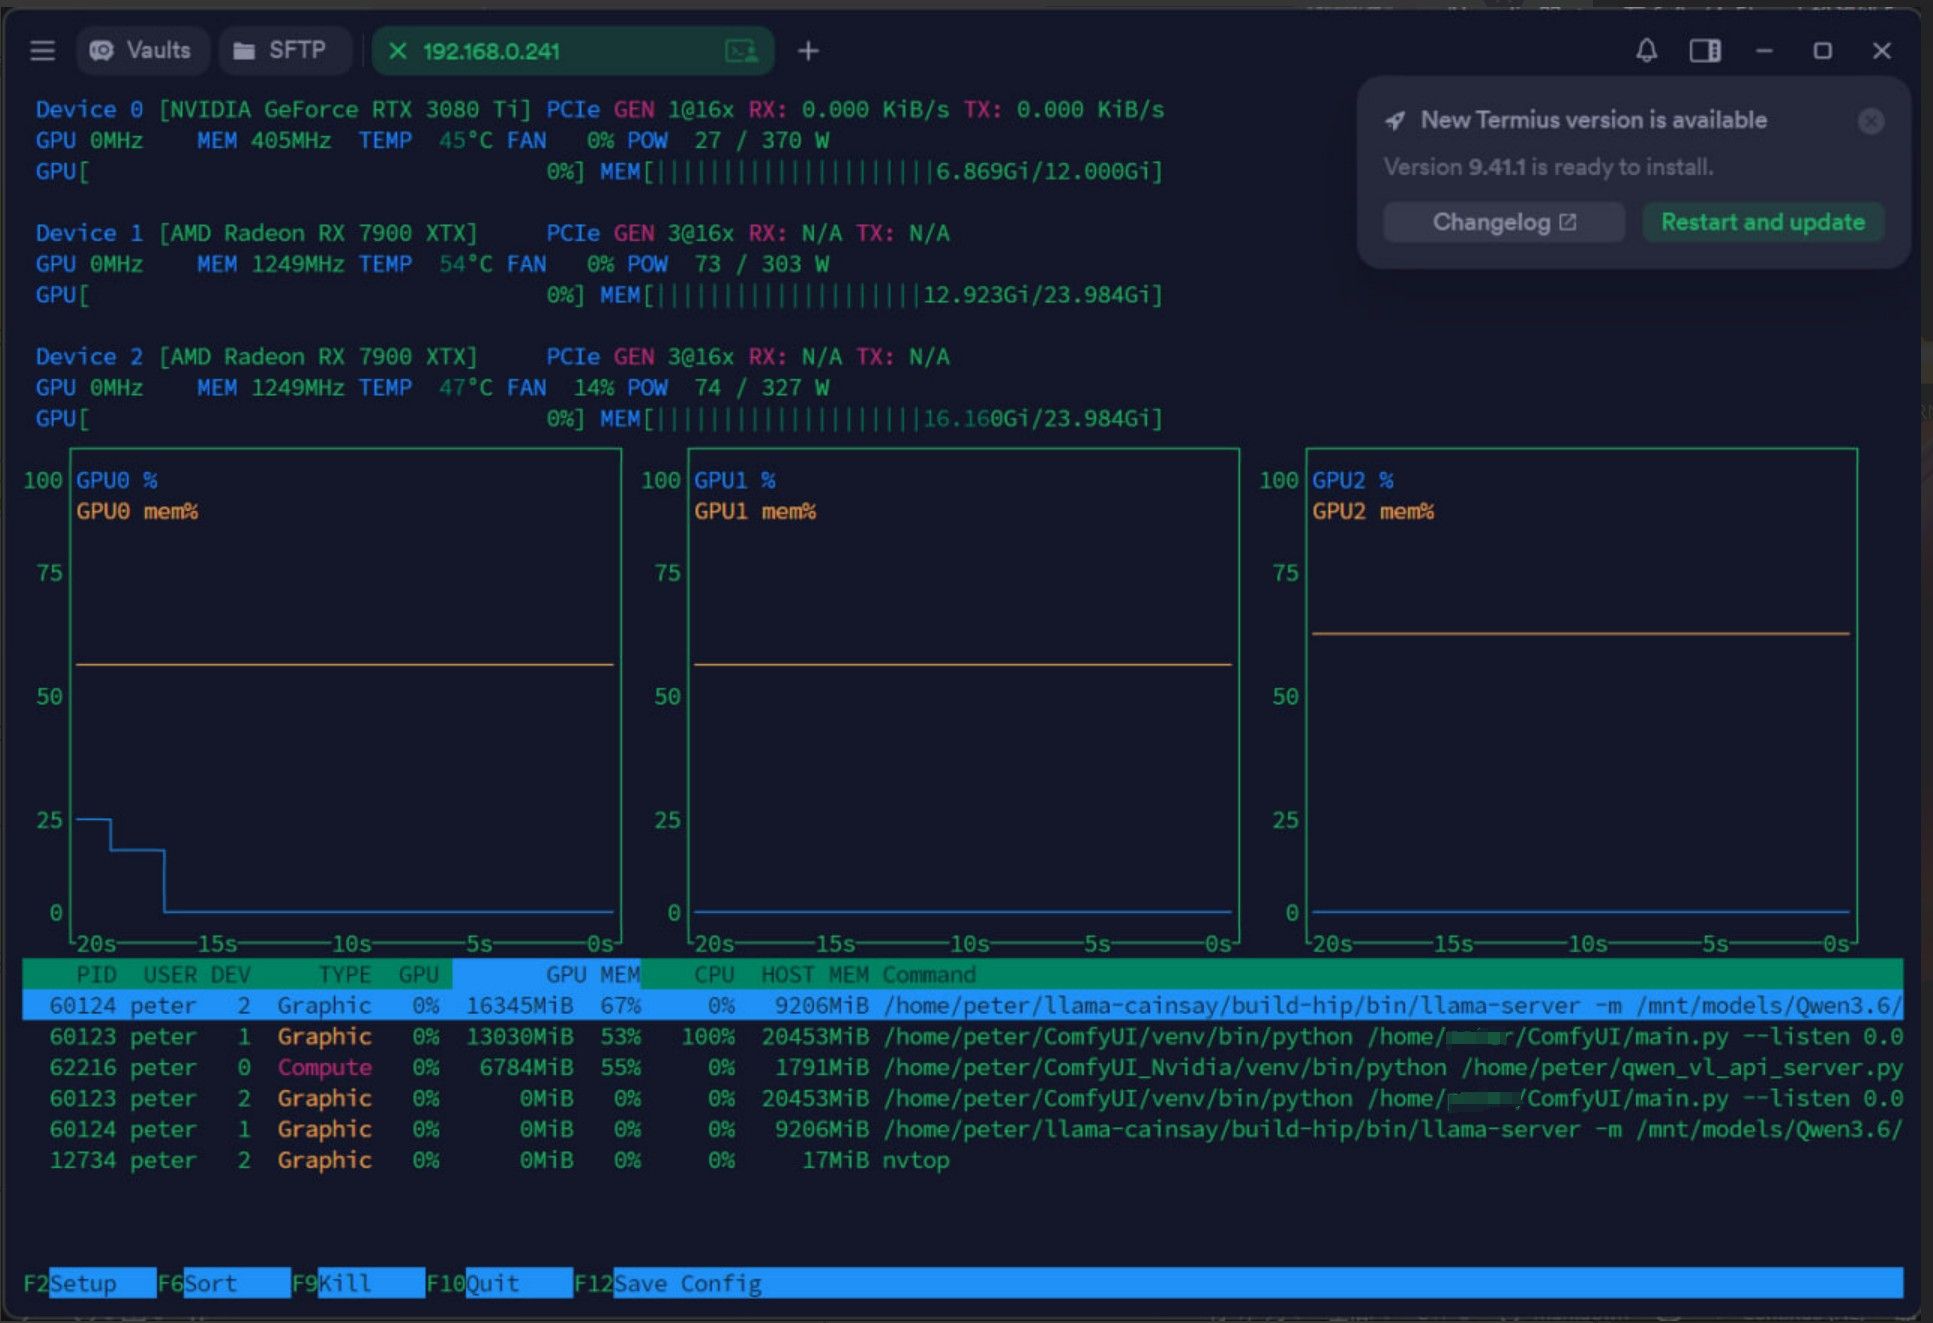Image resolution: width=1933 pixels, height=1323 pixels.
Task: Select the GPU MEM column header
Action: click(x=592, y=975)
